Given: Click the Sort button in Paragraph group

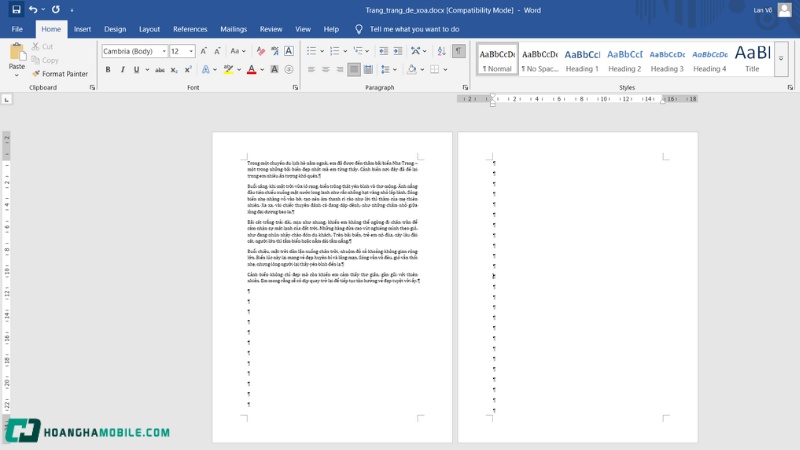Looking at the screenshot, I should pos(439,51).
